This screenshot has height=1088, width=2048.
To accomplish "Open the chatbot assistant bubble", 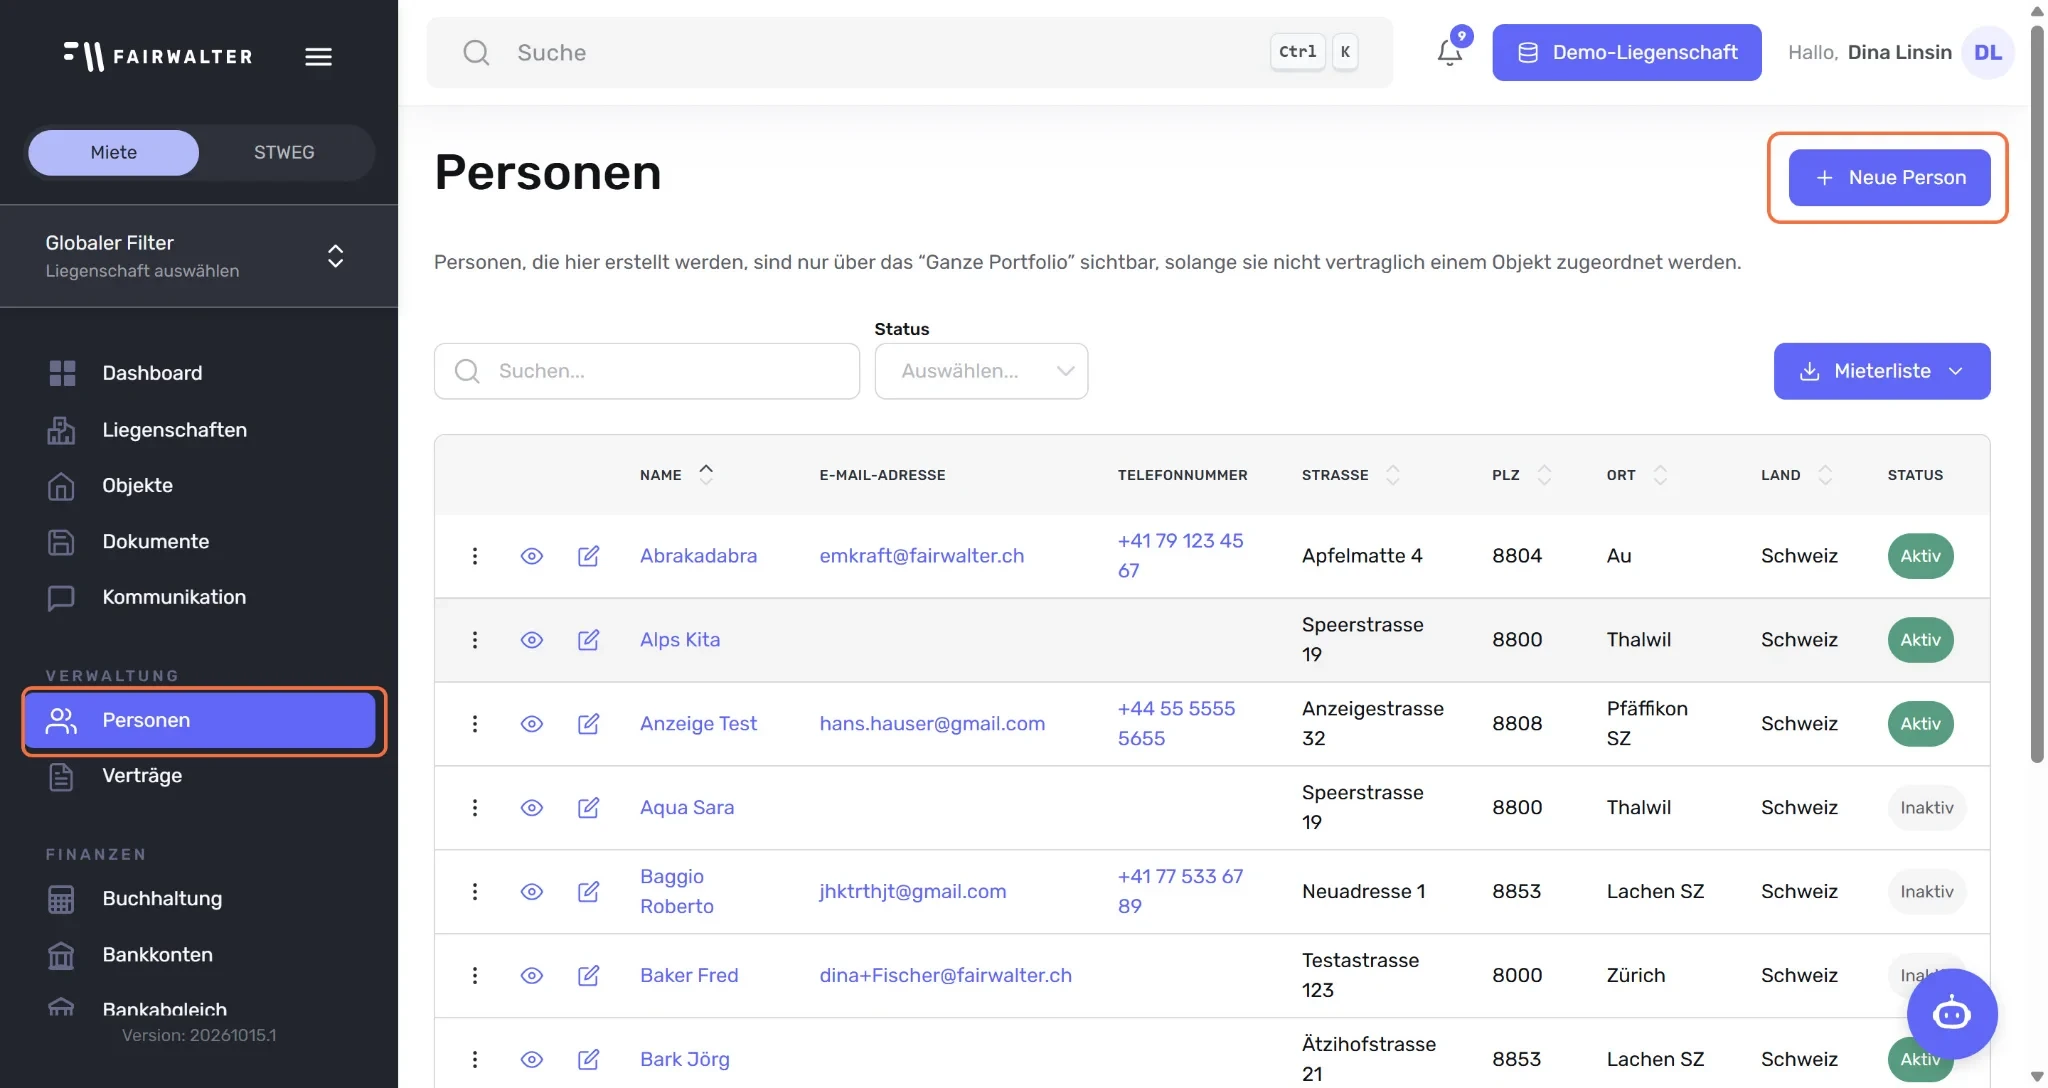I will [1951, 1013].
